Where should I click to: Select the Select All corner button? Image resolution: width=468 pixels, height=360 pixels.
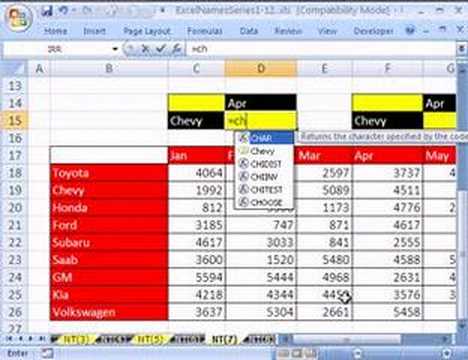click(x=15, y=69)
